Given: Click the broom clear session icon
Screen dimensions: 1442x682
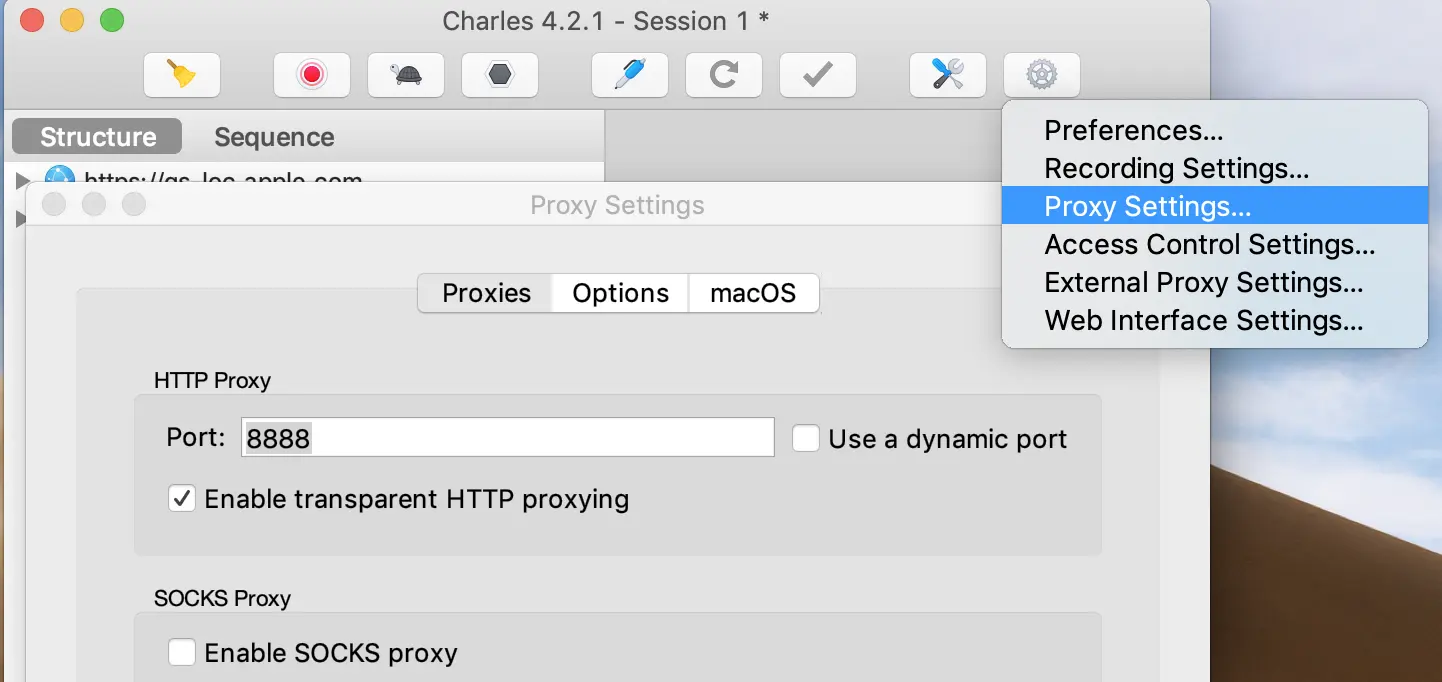Looking at the screenshot, I should 181,75.
